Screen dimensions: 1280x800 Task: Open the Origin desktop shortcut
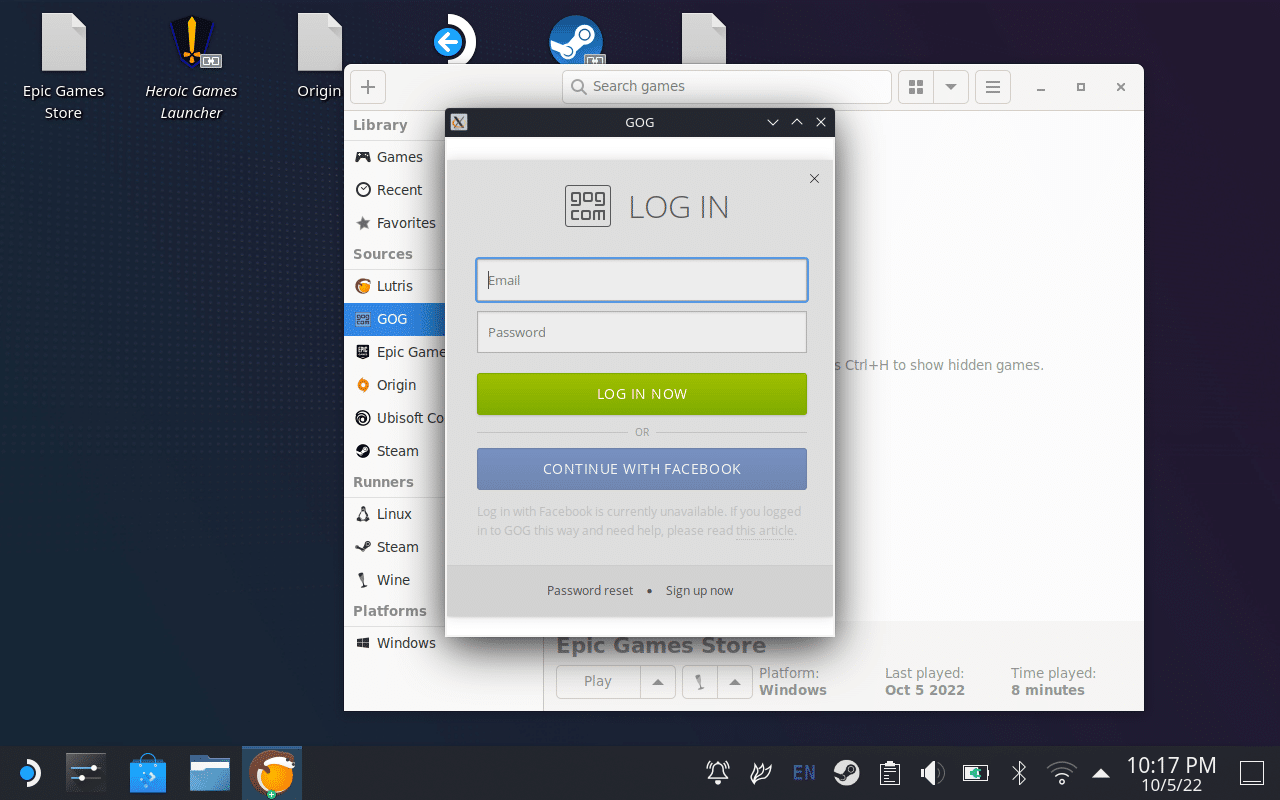pos(319,57)
